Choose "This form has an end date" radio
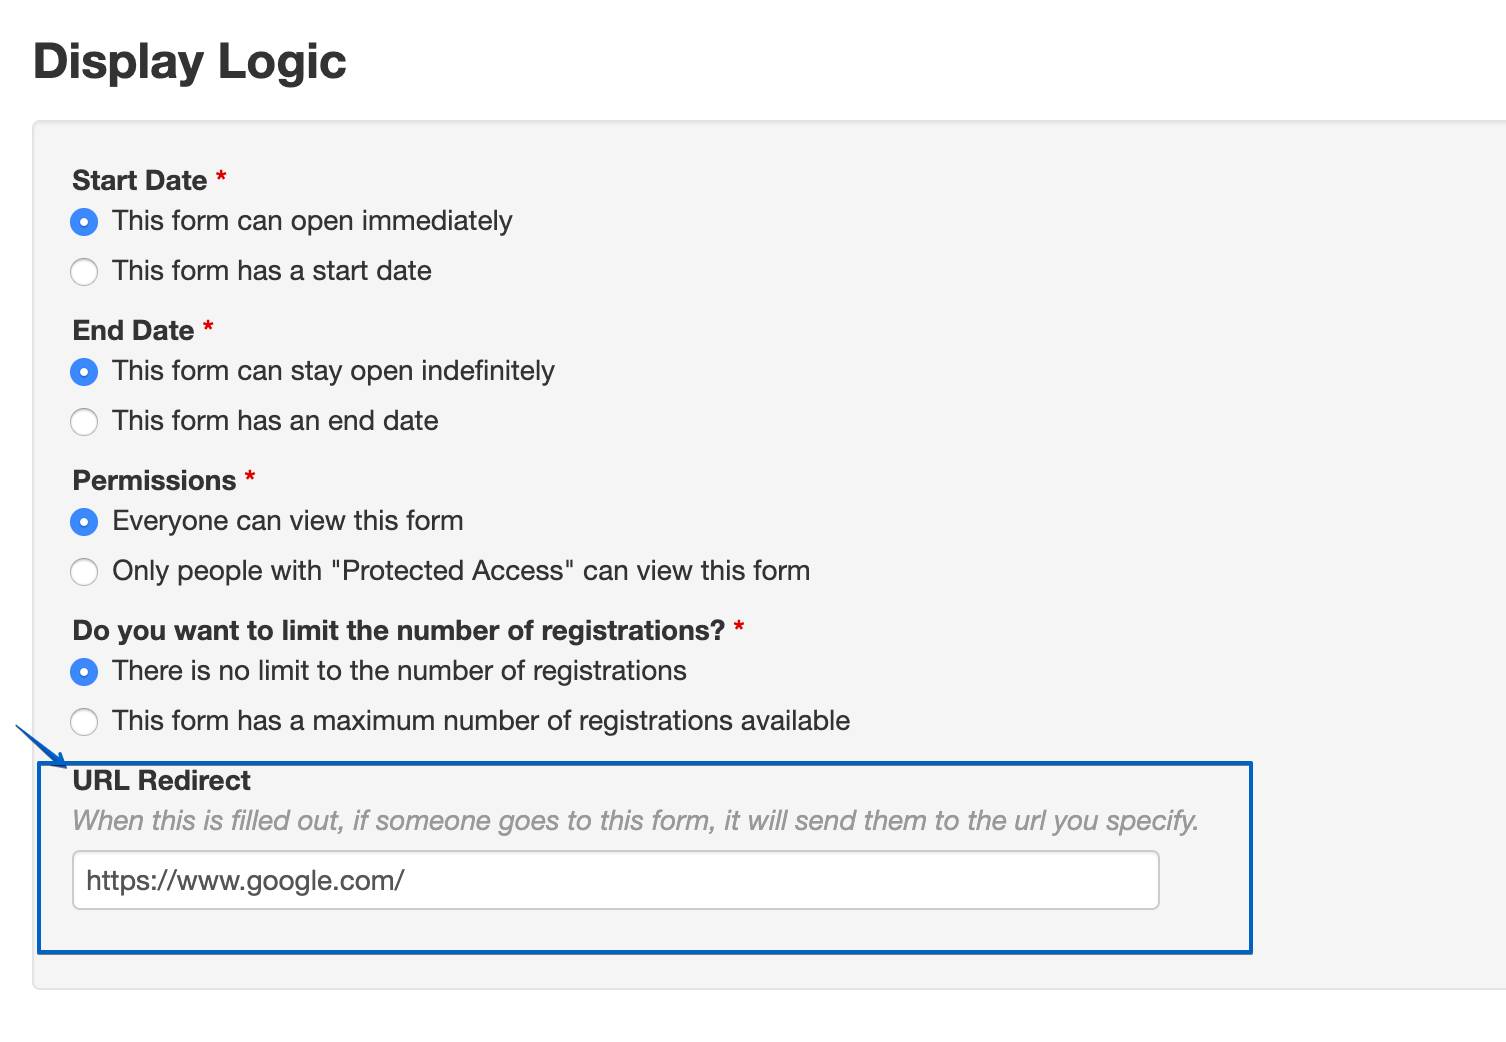Viewport: 1506px width, 1042px height. click(x=84, y=421)
